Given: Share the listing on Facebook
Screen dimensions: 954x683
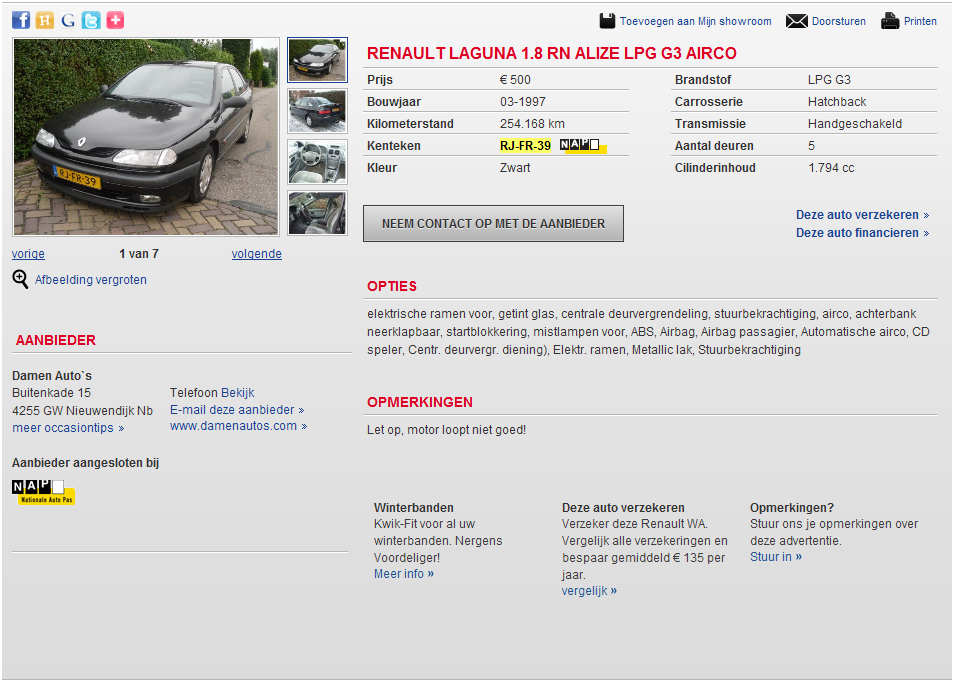Looking at the screenshot, I should point(21,20).
